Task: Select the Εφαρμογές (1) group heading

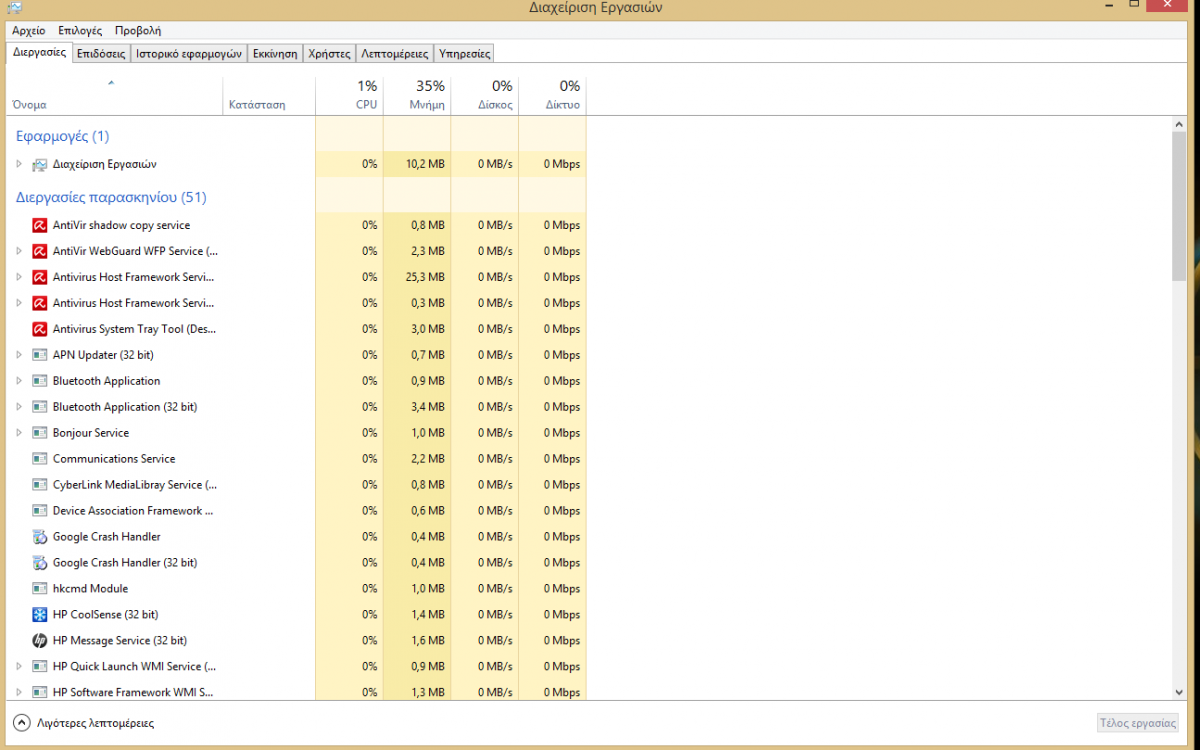Action: coord(62,136)
